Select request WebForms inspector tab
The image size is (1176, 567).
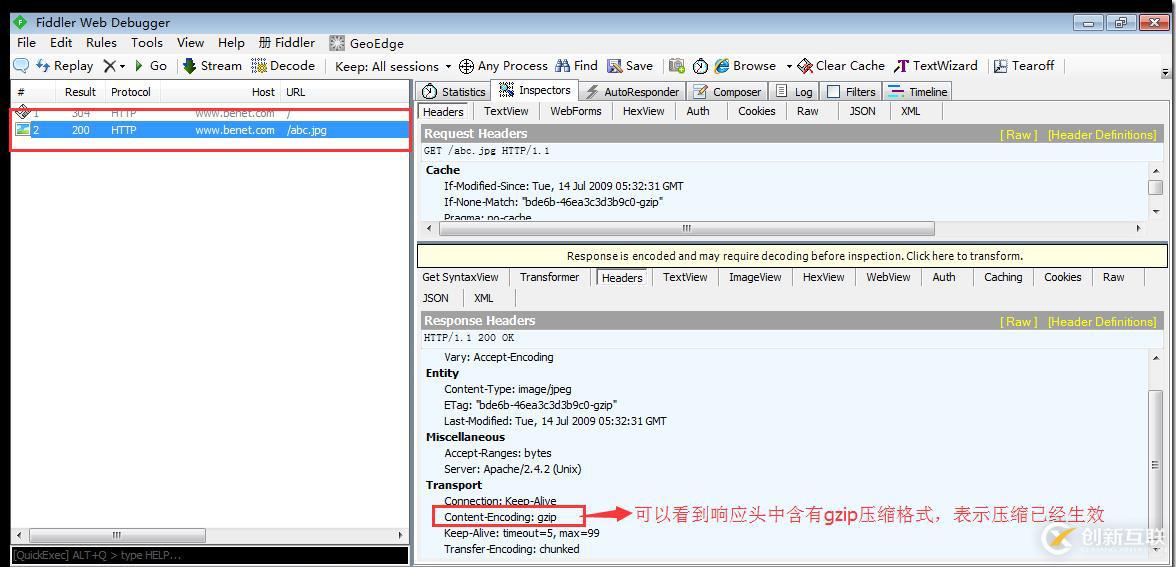click(x=576, y=111)
